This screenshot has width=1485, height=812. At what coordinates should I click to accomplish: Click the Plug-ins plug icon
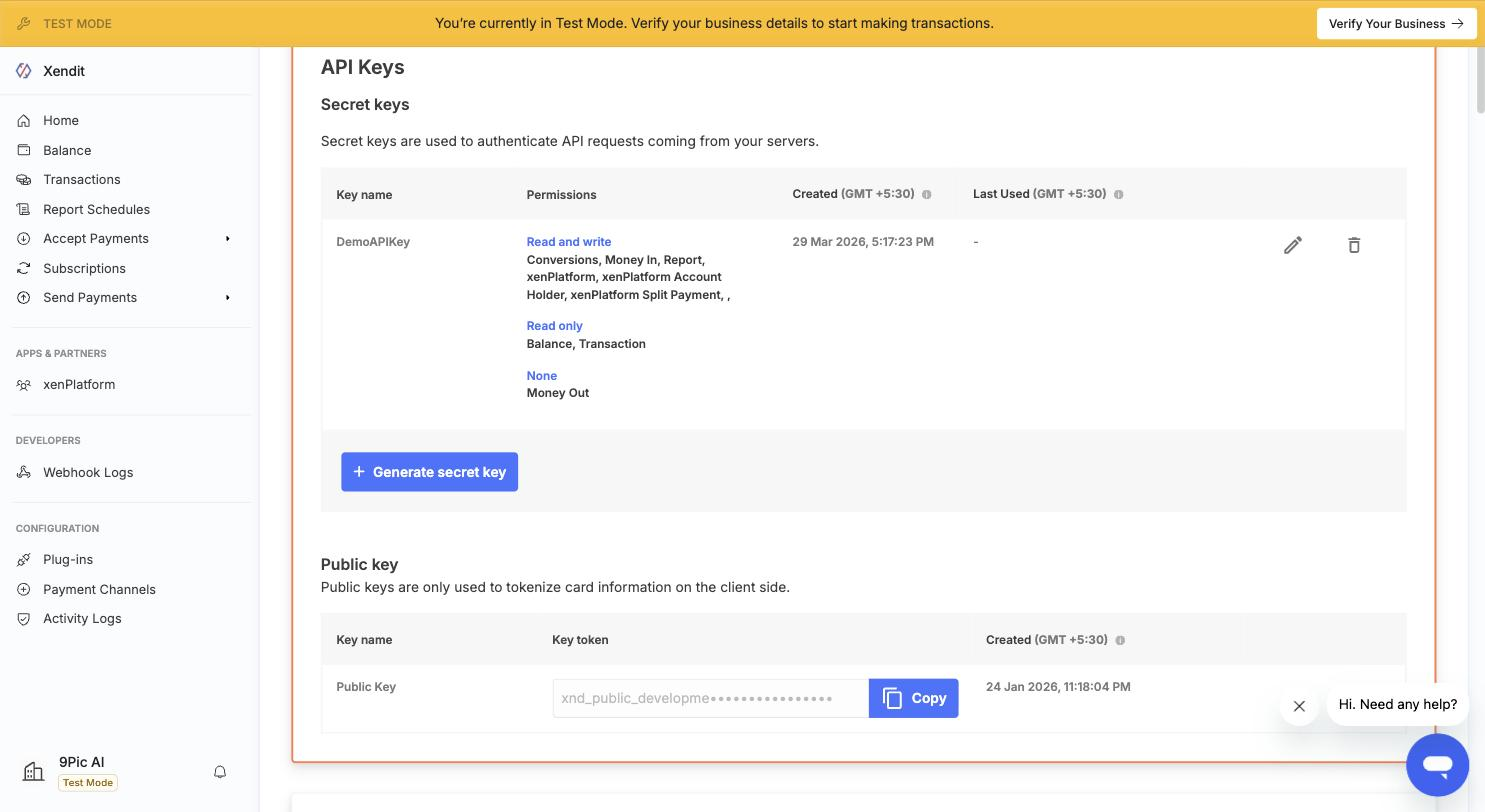click(24, 560)
